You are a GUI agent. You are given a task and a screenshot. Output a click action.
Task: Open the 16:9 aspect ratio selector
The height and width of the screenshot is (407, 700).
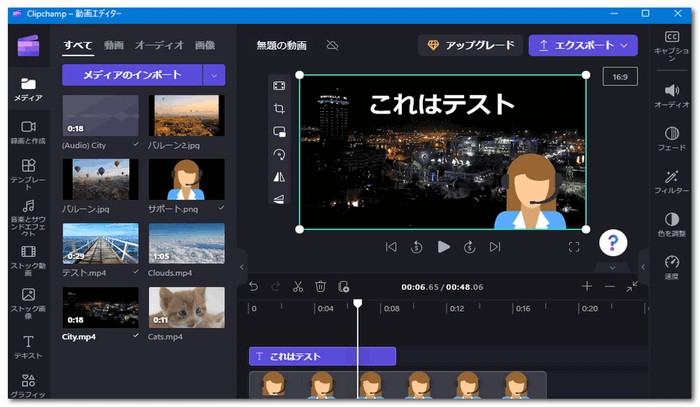click(x=619, y=75)
